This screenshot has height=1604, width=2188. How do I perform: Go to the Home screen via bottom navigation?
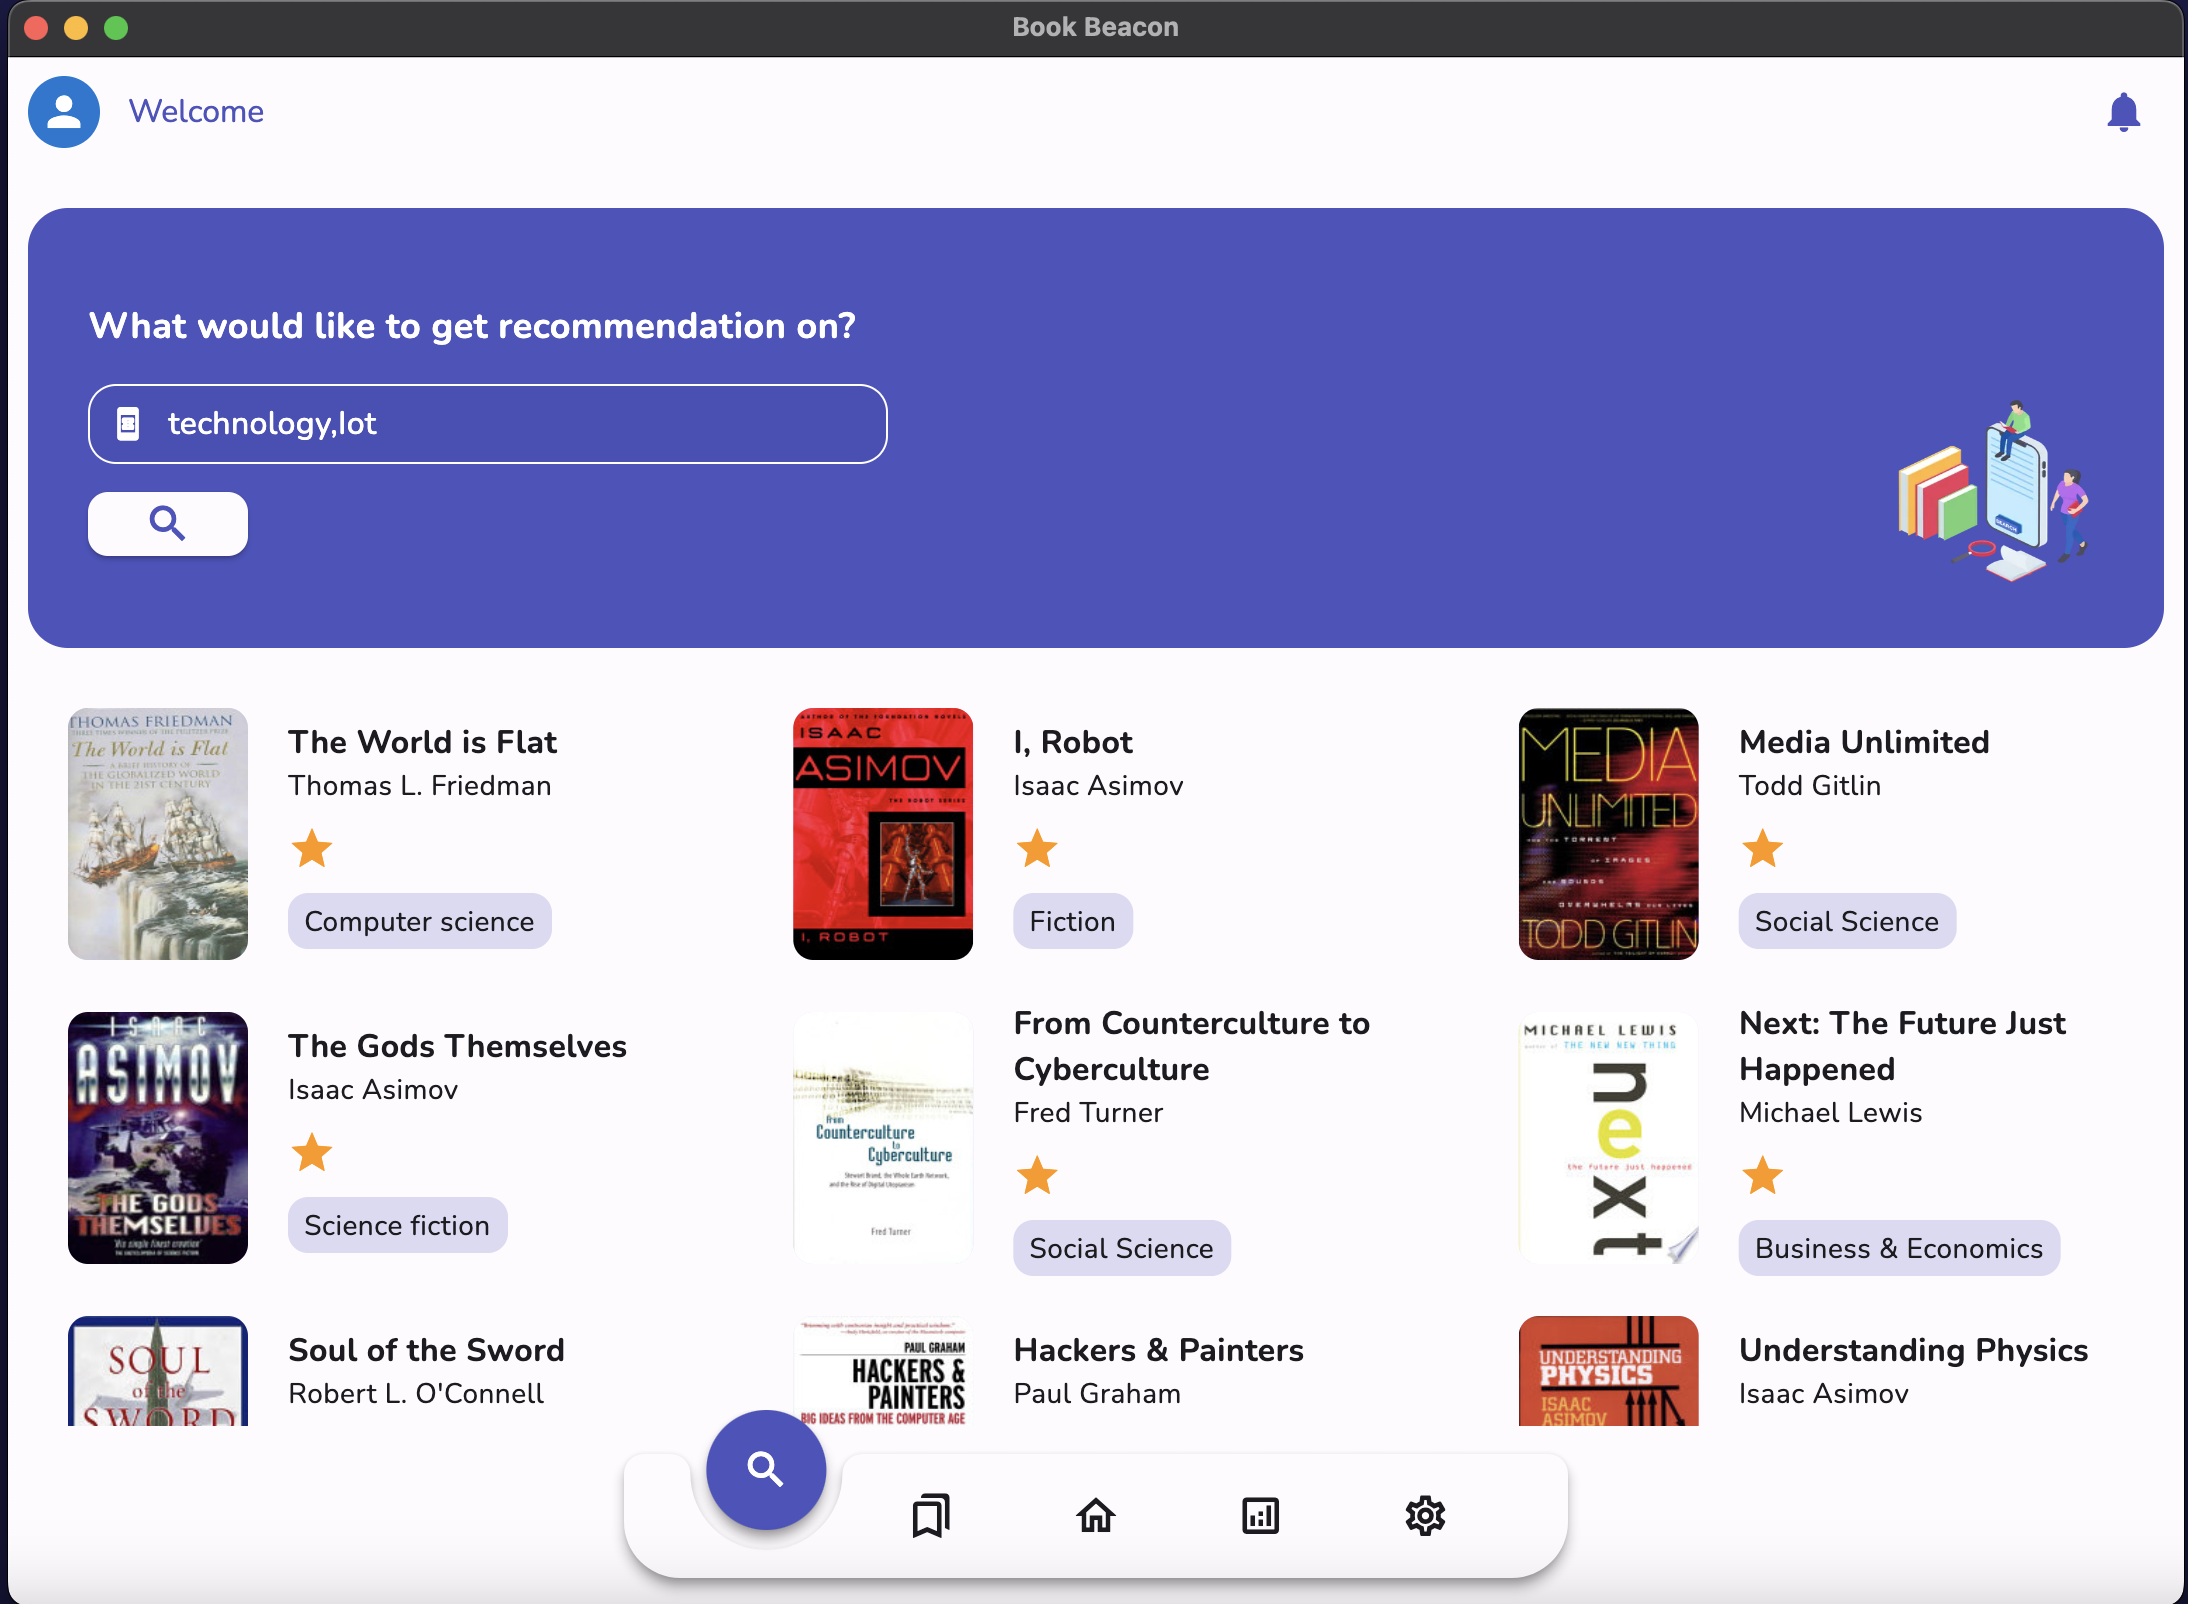point(1096,1515)
